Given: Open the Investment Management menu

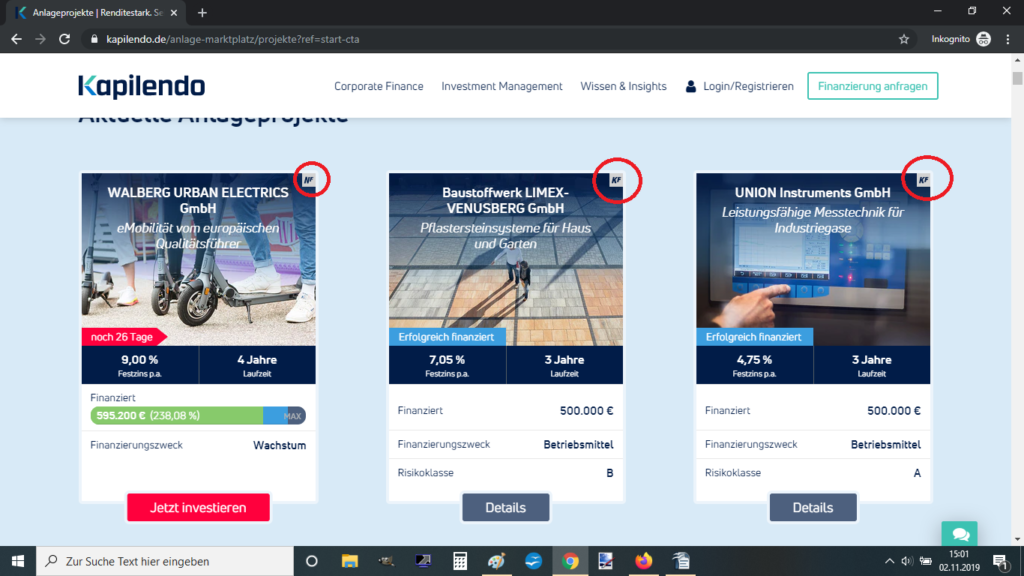Looking at the screenshot, I should (x=502, y=86).
